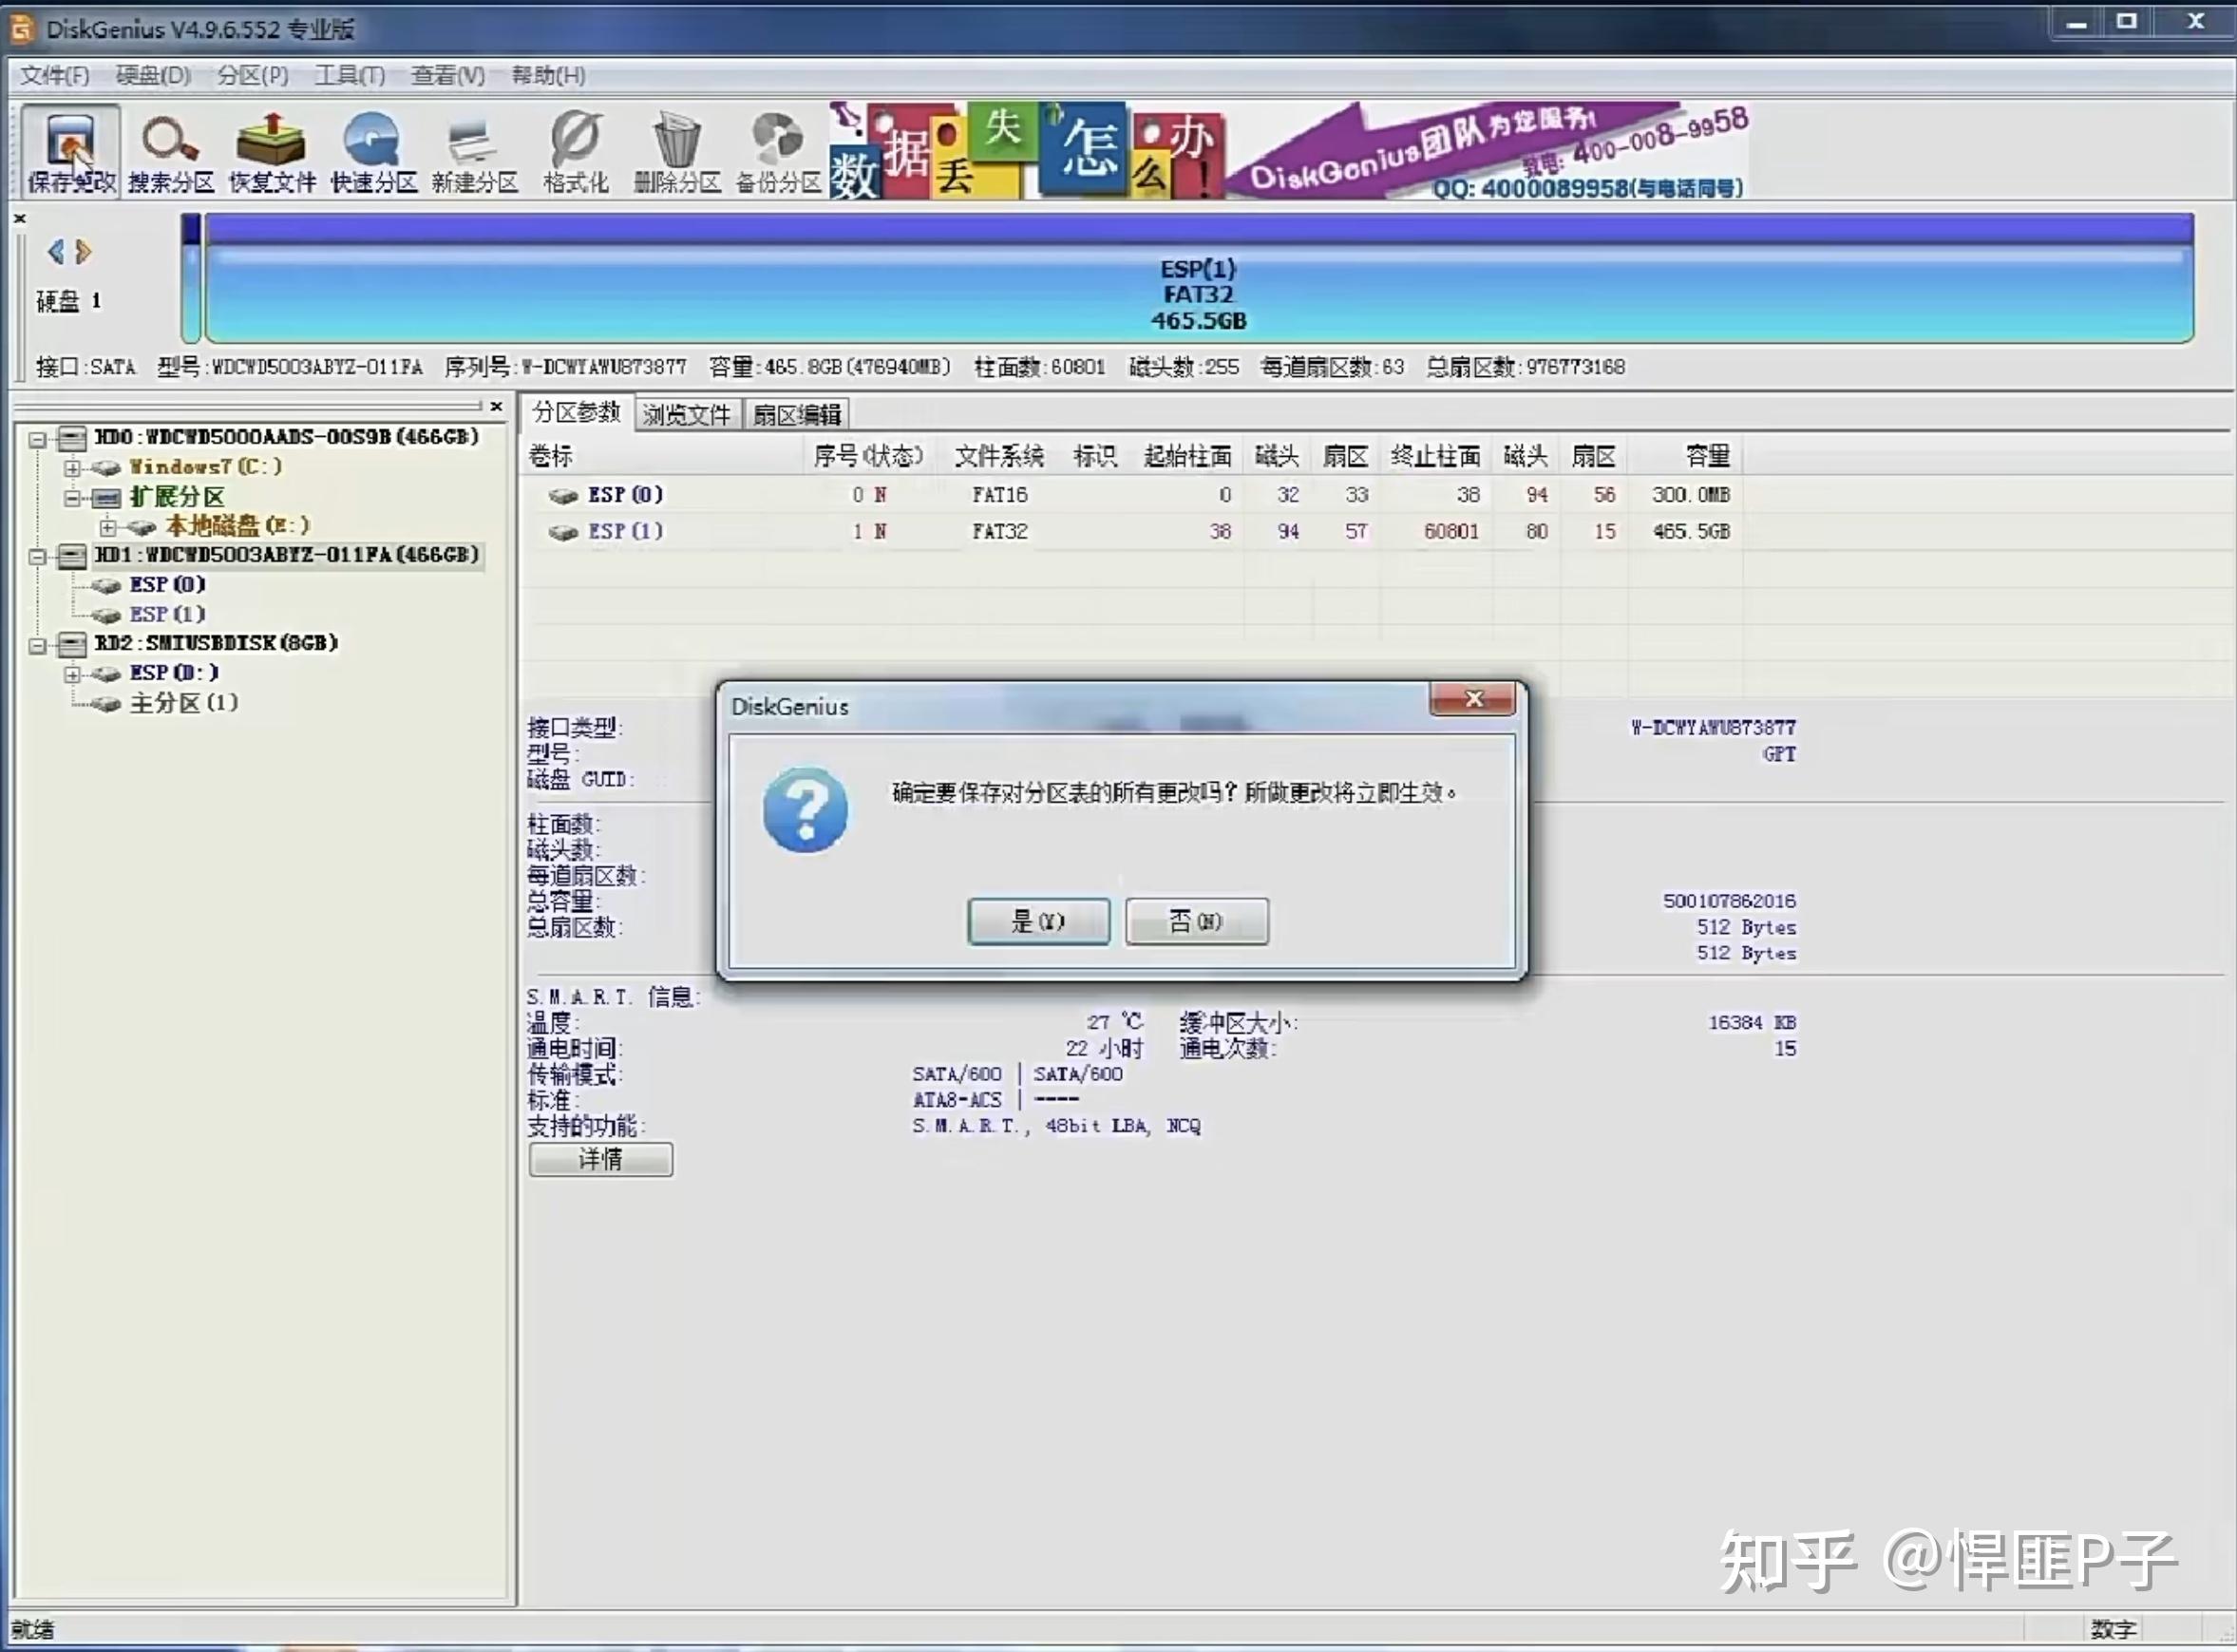Select HD0:WDCWD5000AADS-00S9B disk in tree
This screenshot has width=2237, height=1652.
point(286,437)
